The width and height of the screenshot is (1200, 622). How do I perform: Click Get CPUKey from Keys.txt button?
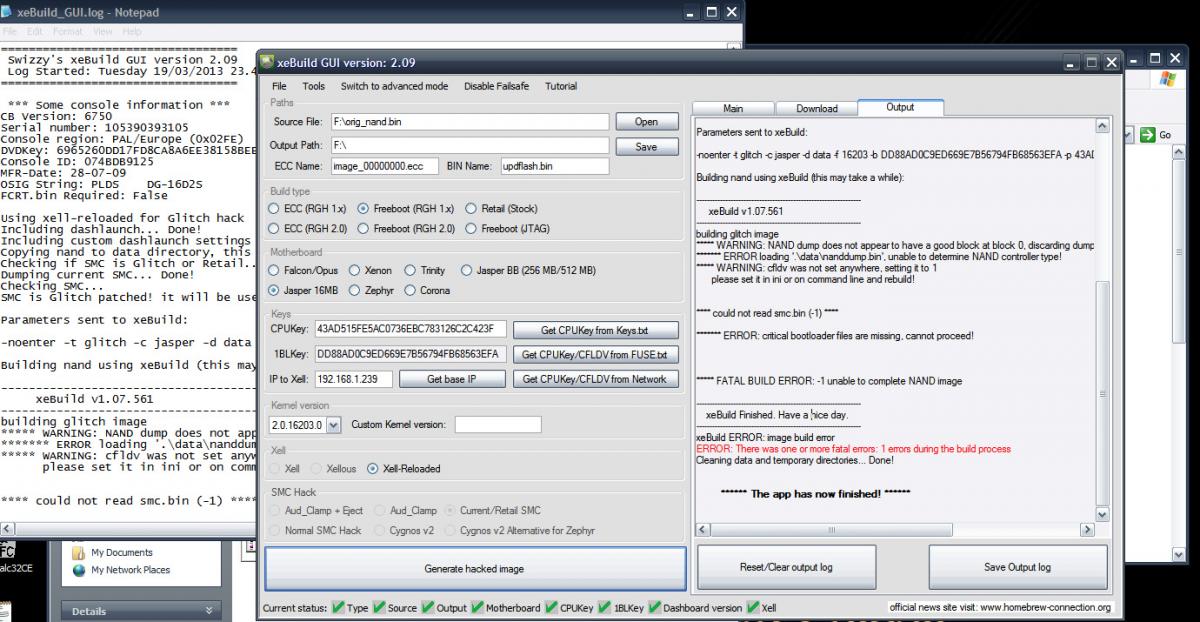tap(594, 330)
